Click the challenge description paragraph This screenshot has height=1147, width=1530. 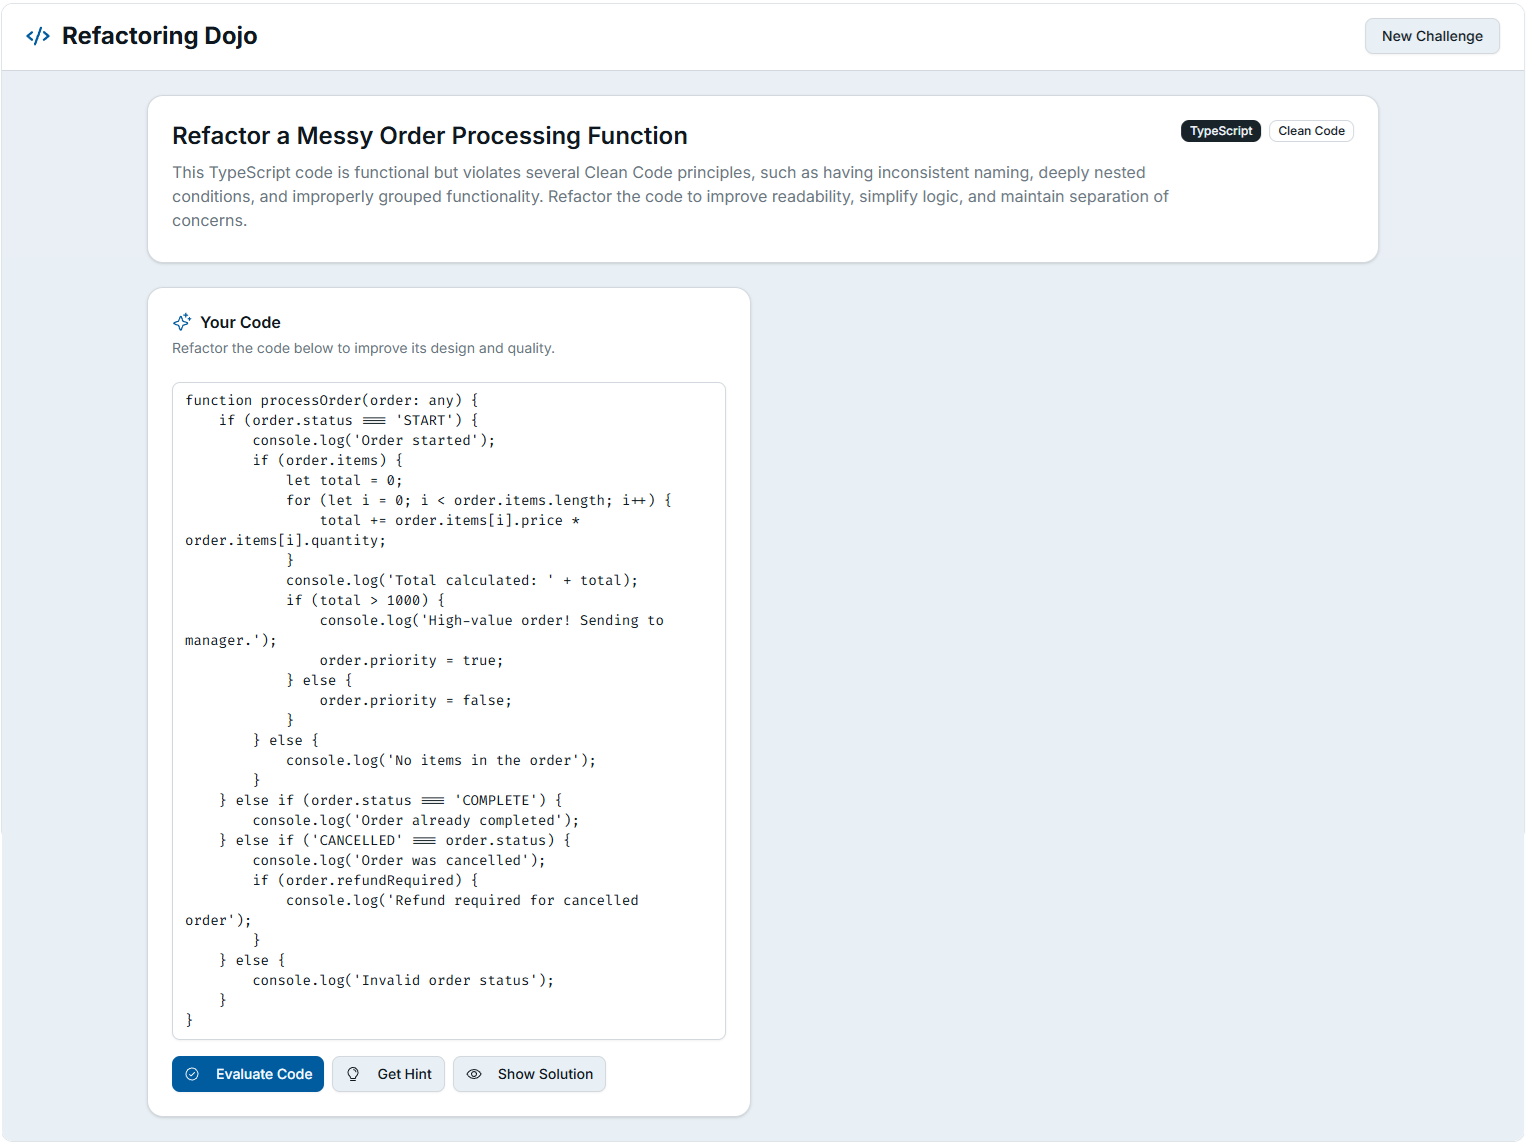[x=670, y=197]
